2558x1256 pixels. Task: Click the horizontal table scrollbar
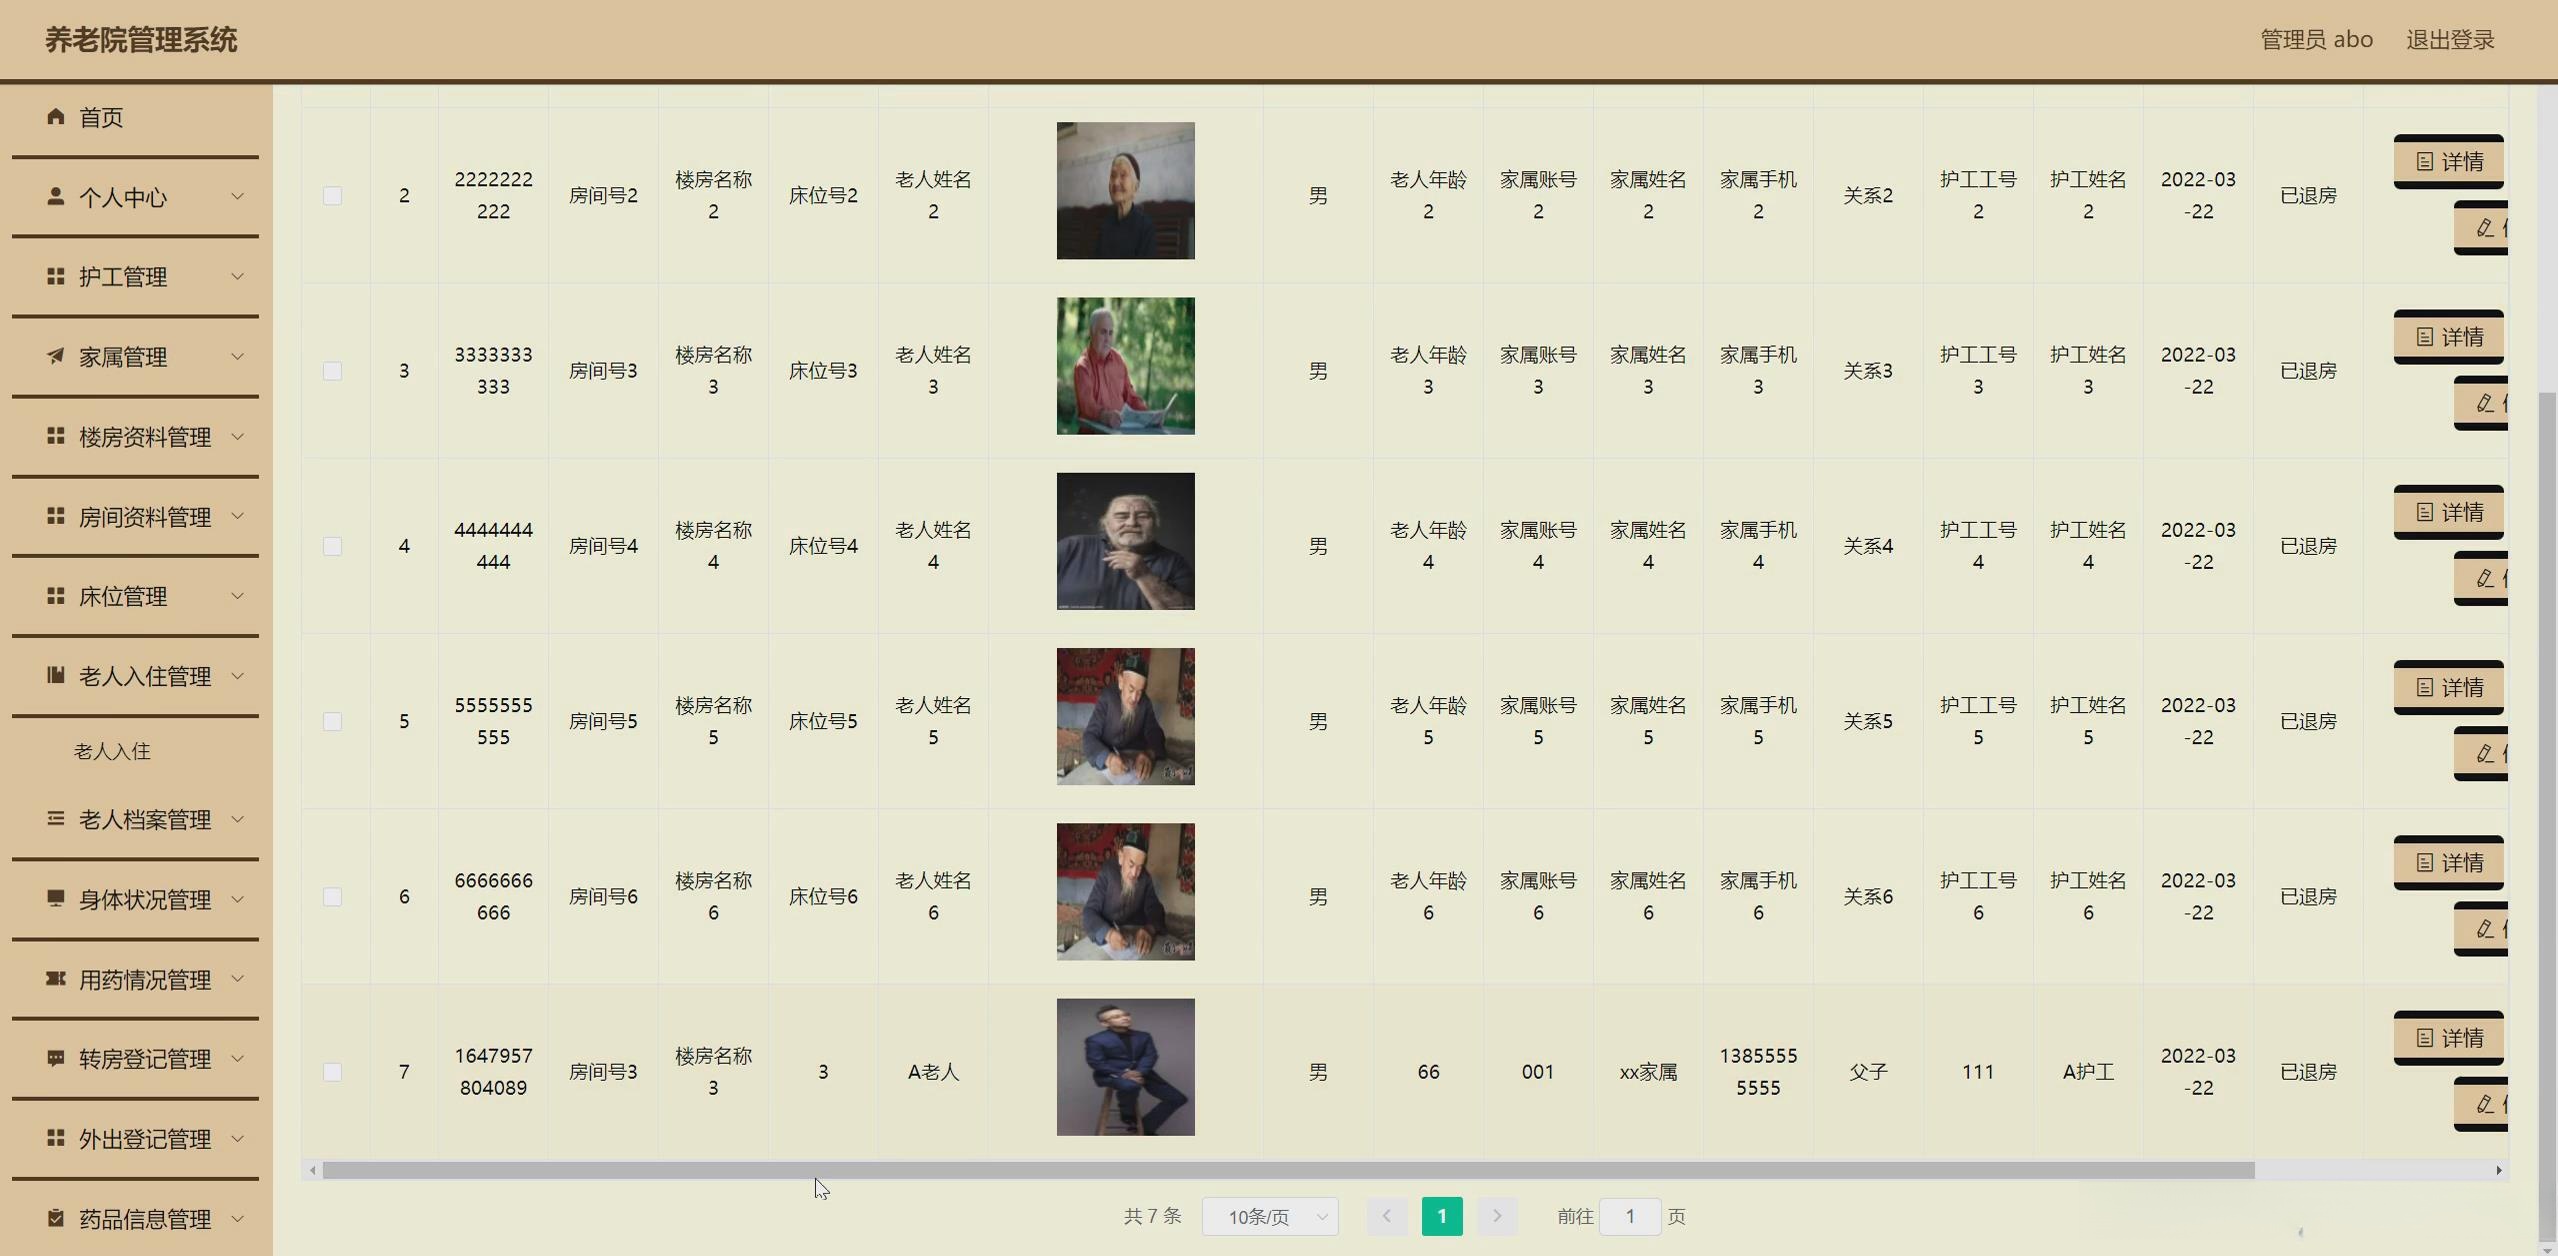[1288, 1170]
